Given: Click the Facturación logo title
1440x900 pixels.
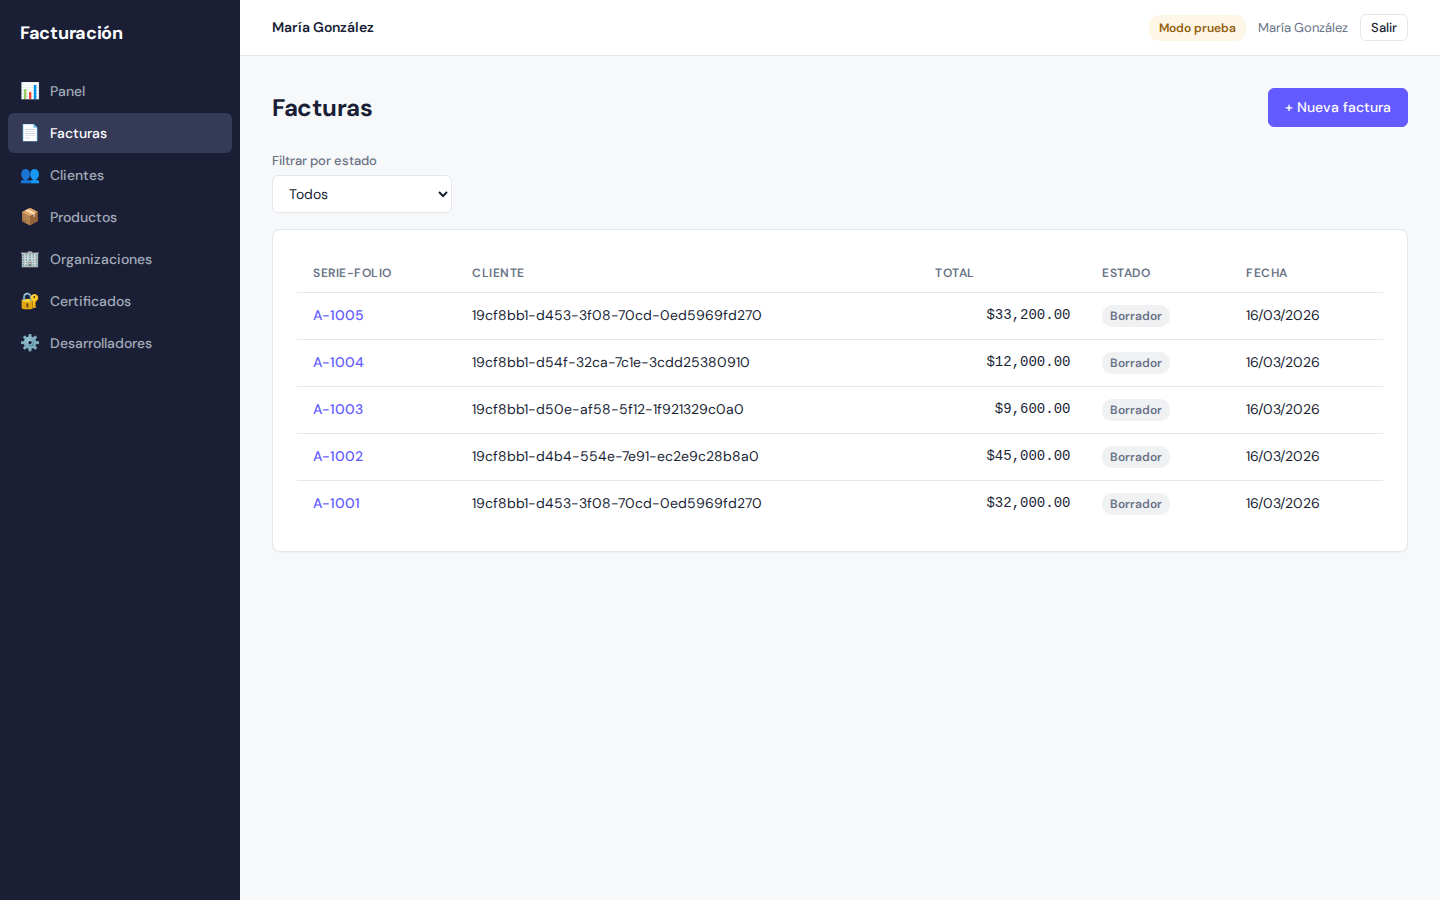Looking at the screenshot, I should coord(72,33).
